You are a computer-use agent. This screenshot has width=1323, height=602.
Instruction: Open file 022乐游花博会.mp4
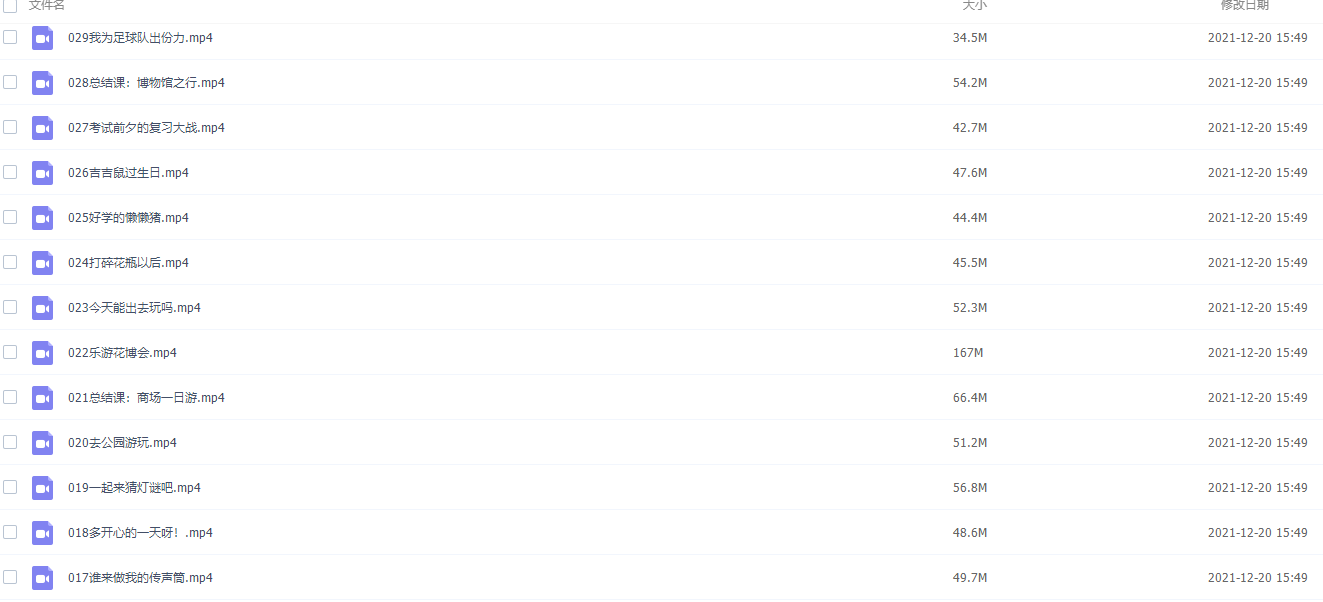point(122,353)
